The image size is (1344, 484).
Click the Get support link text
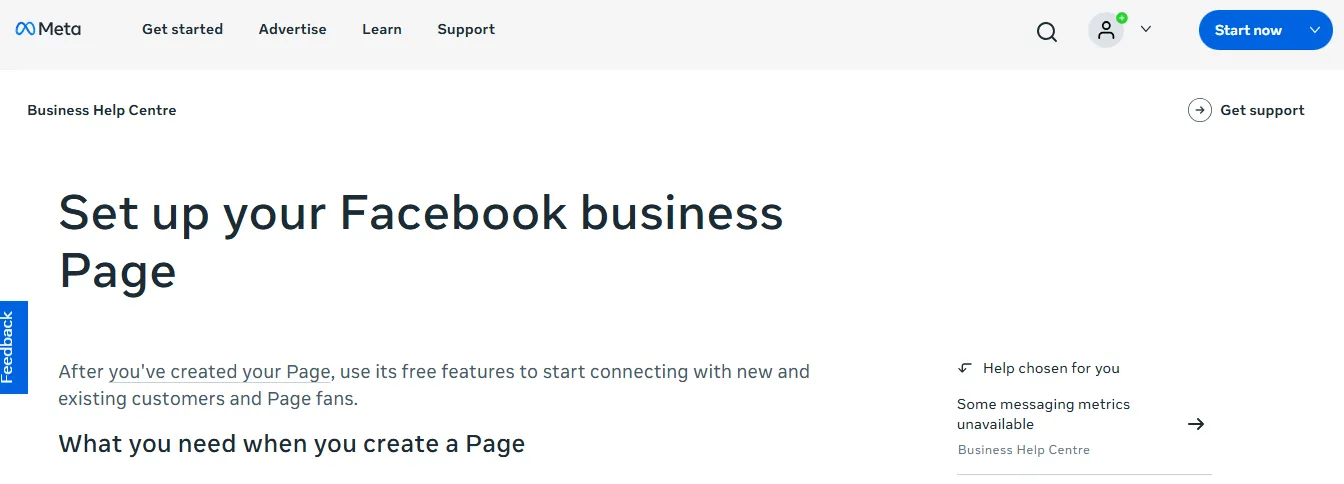point(1262,110)
